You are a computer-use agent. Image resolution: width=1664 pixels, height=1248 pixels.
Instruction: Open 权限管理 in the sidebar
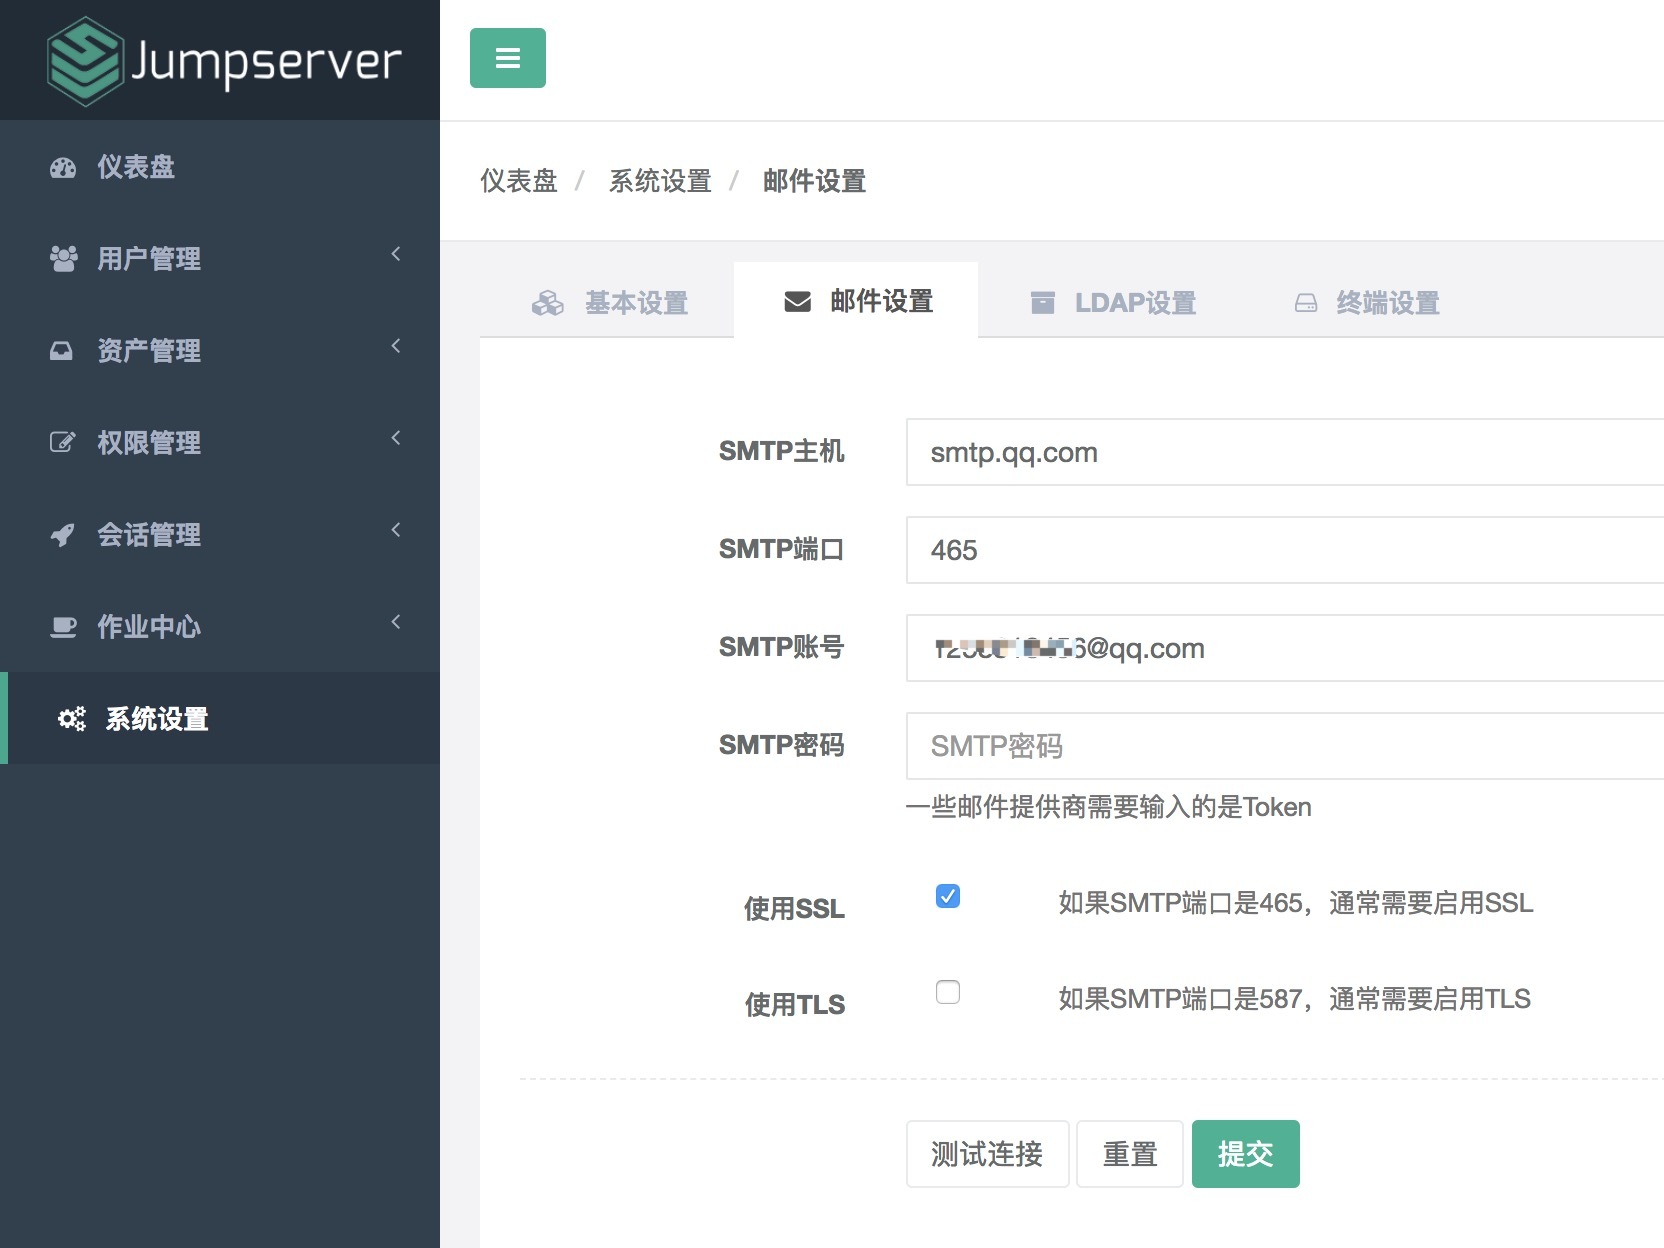220,443
